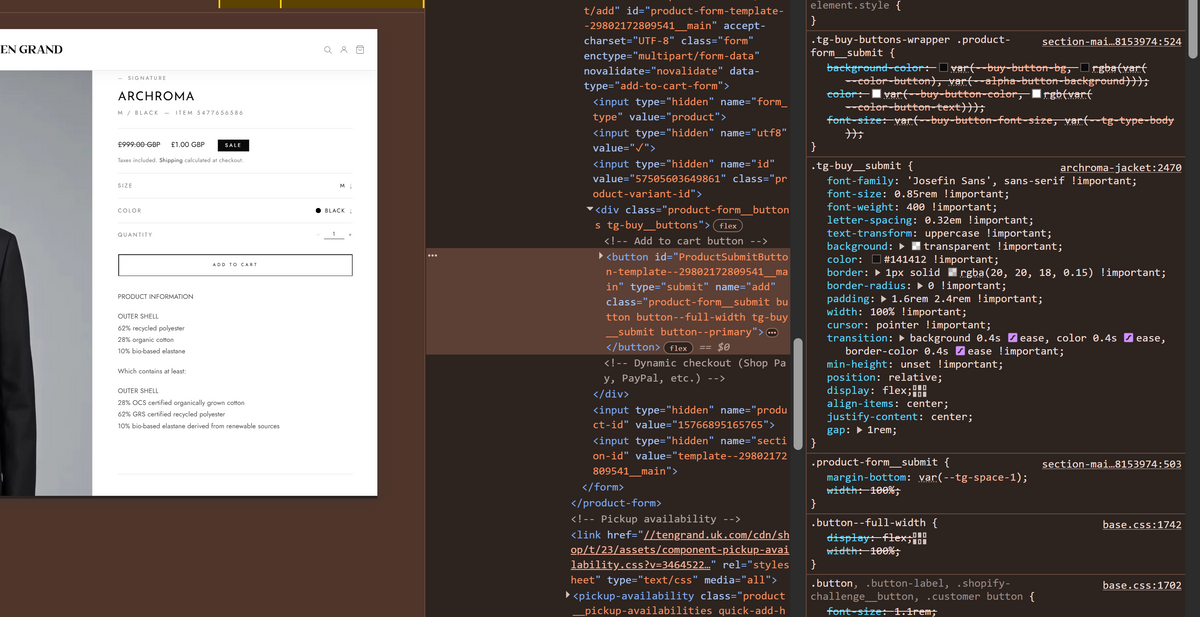Open easing editor for color 0.4s ease
Screen dimensions: 1200x617
[1130, 338]
